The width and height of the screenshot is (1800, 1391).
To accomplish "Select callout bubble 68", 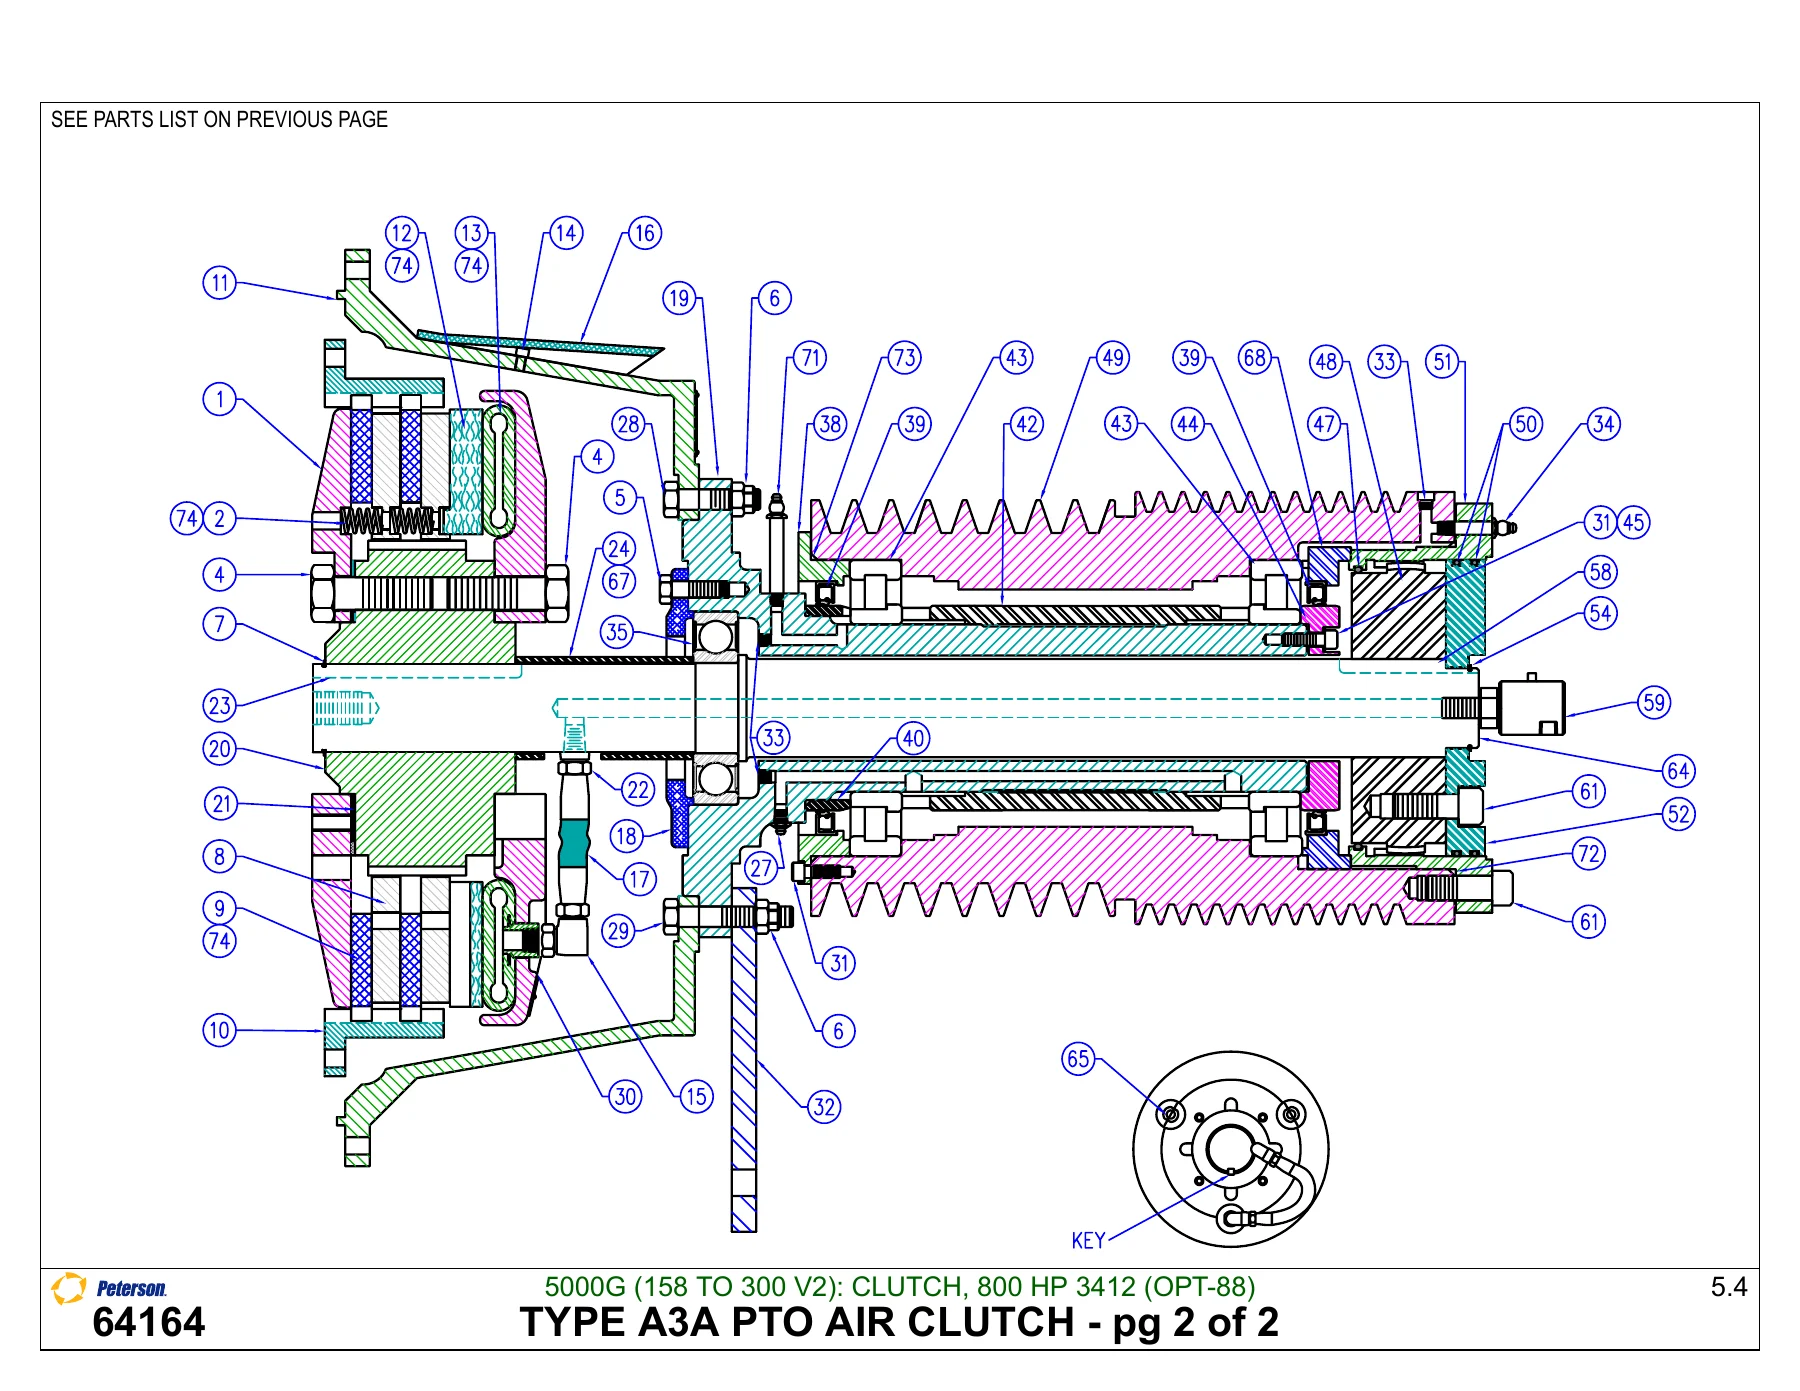I will pos(1255,358).
